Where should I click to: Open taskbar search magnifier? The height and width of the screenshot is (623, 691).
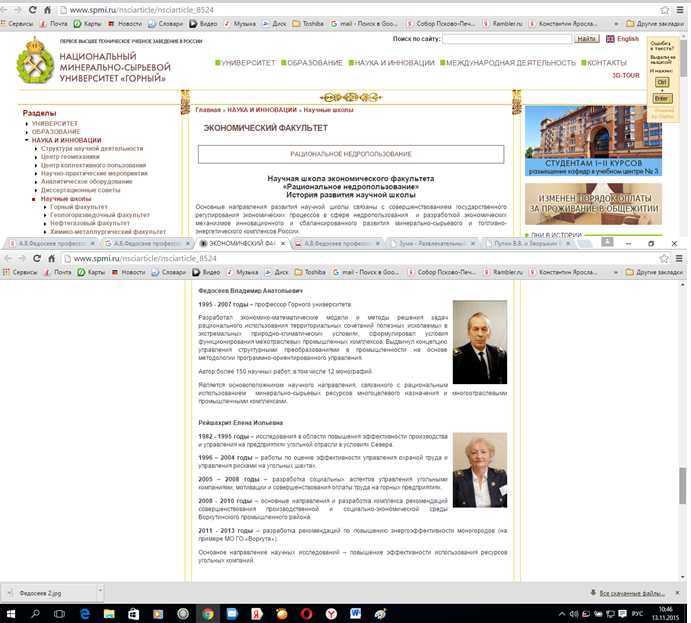[x=35, y=614]
